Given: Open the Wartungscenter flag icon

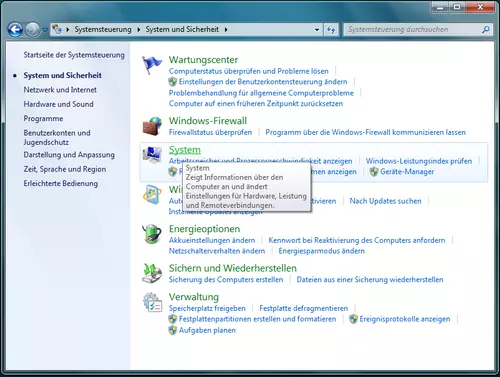Looking at the screenshot, I should tap(152, 65).
